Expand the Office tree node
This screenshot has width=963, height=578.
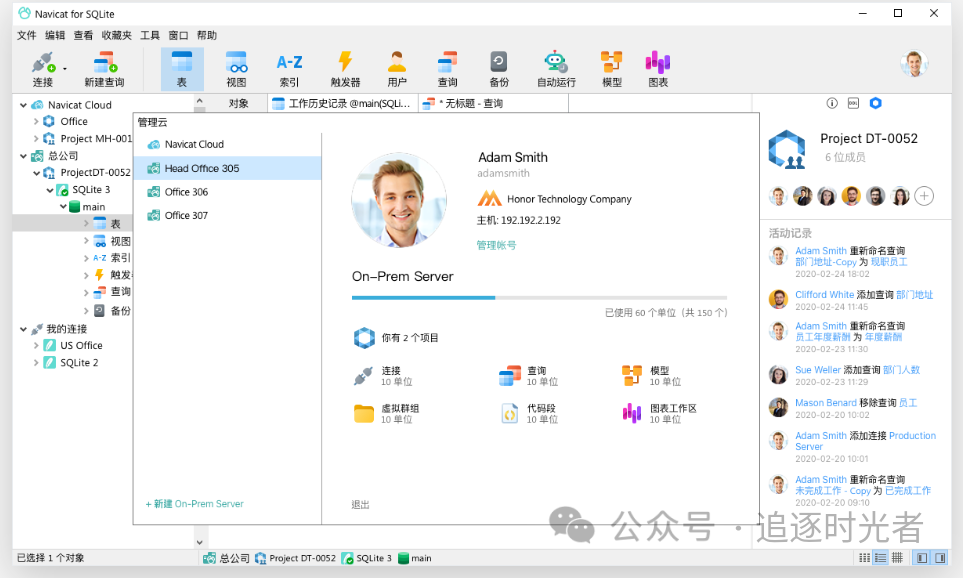36,122
